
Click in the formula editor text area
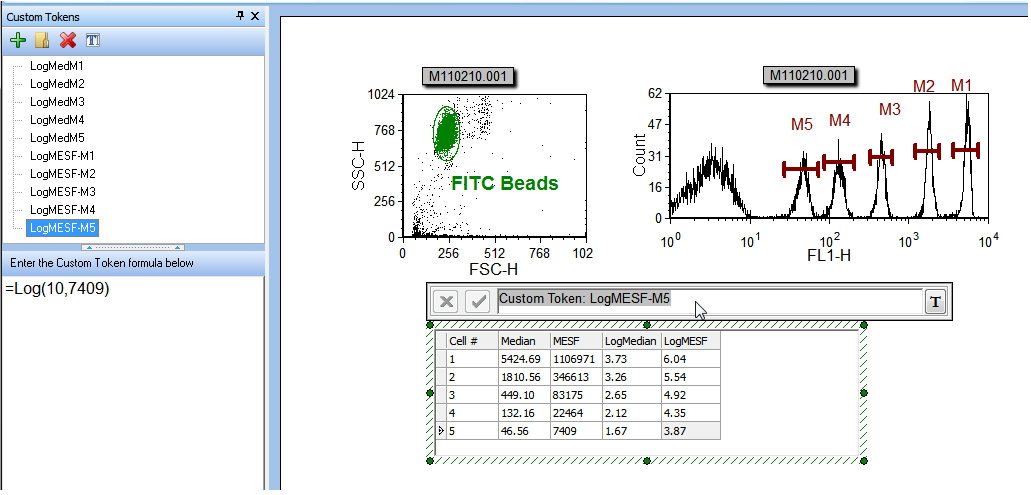pyautogui.click(x=132, y=380)
